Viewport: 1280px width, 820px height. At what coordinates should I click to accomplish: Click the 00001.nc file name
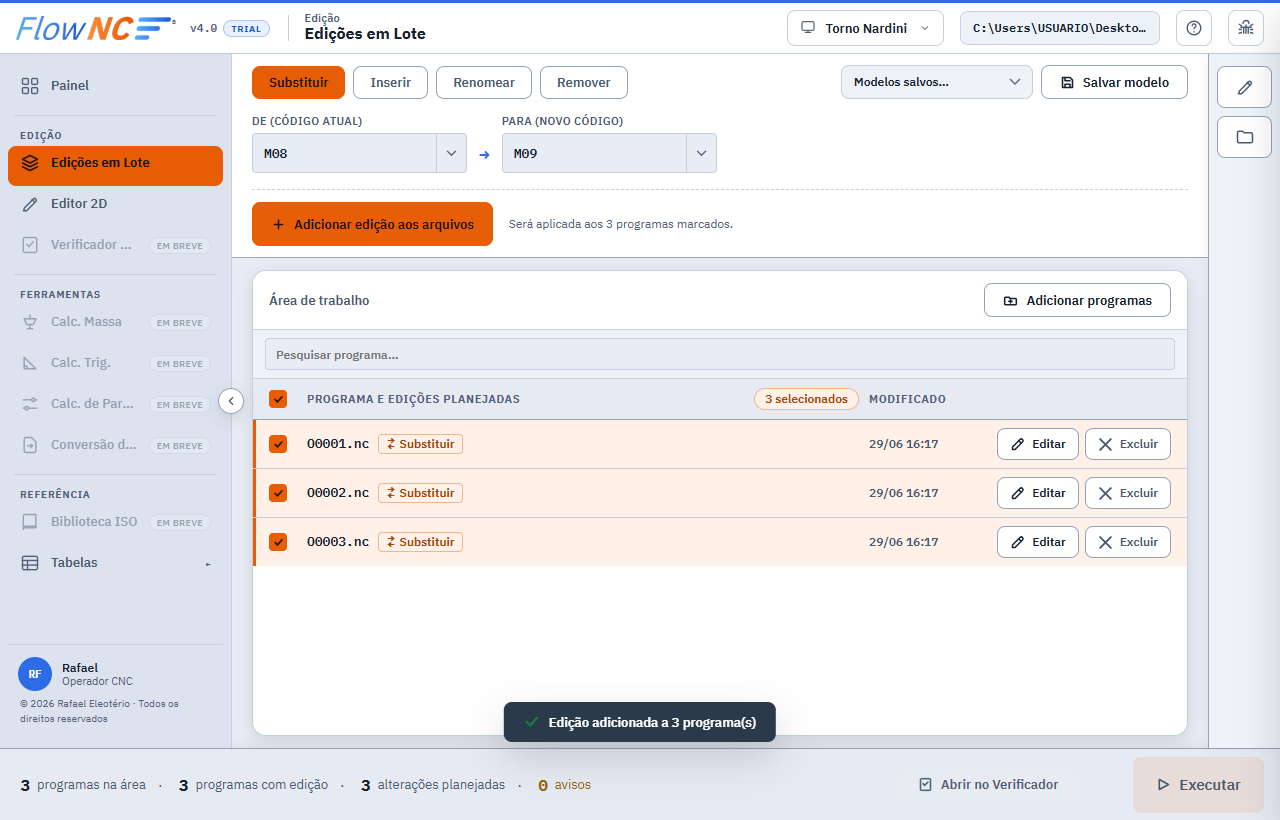point(338,443)
